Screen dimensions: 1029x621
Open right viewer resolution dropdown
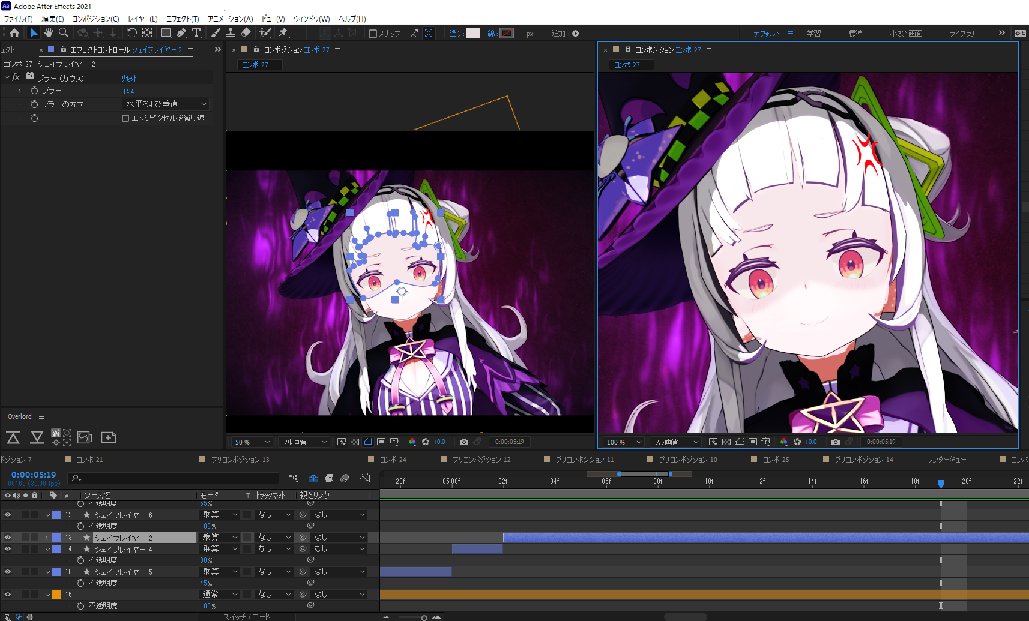pyautogui.click(x=676, y=442)
